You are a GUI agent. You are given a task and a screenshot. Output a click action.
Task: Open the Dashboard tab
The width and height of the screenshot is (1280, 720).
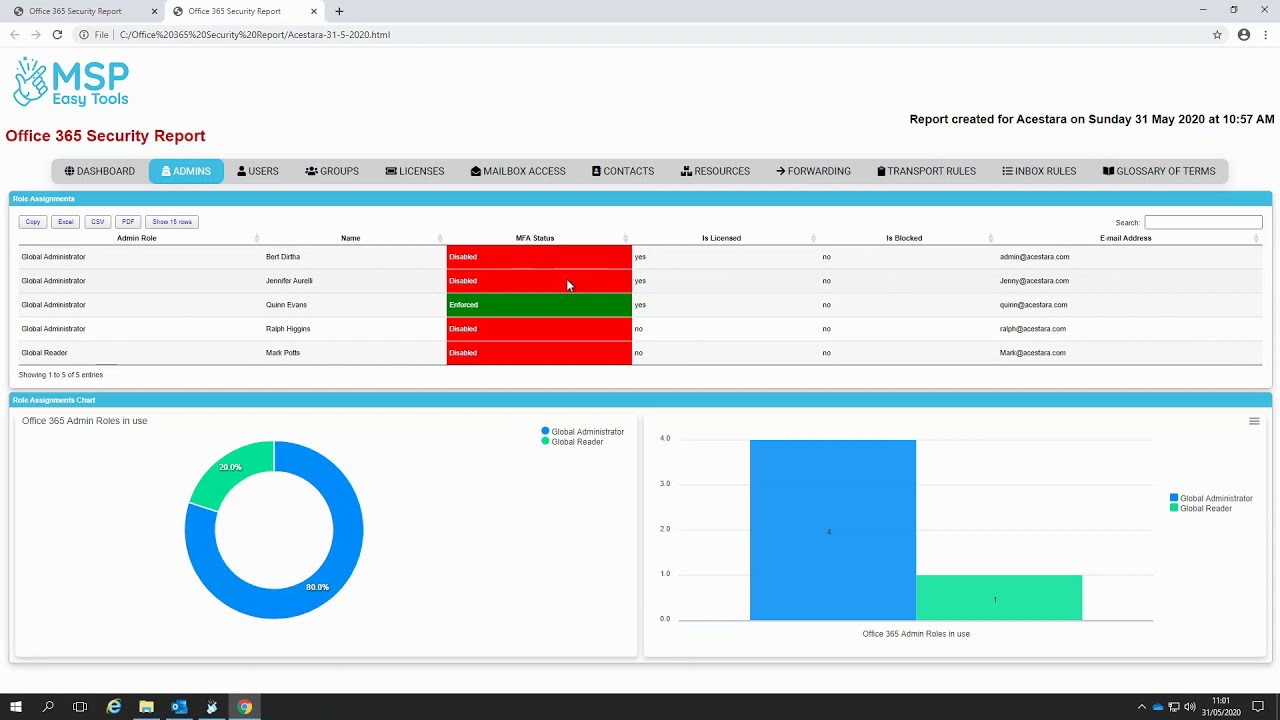click(x=99, y=171)
